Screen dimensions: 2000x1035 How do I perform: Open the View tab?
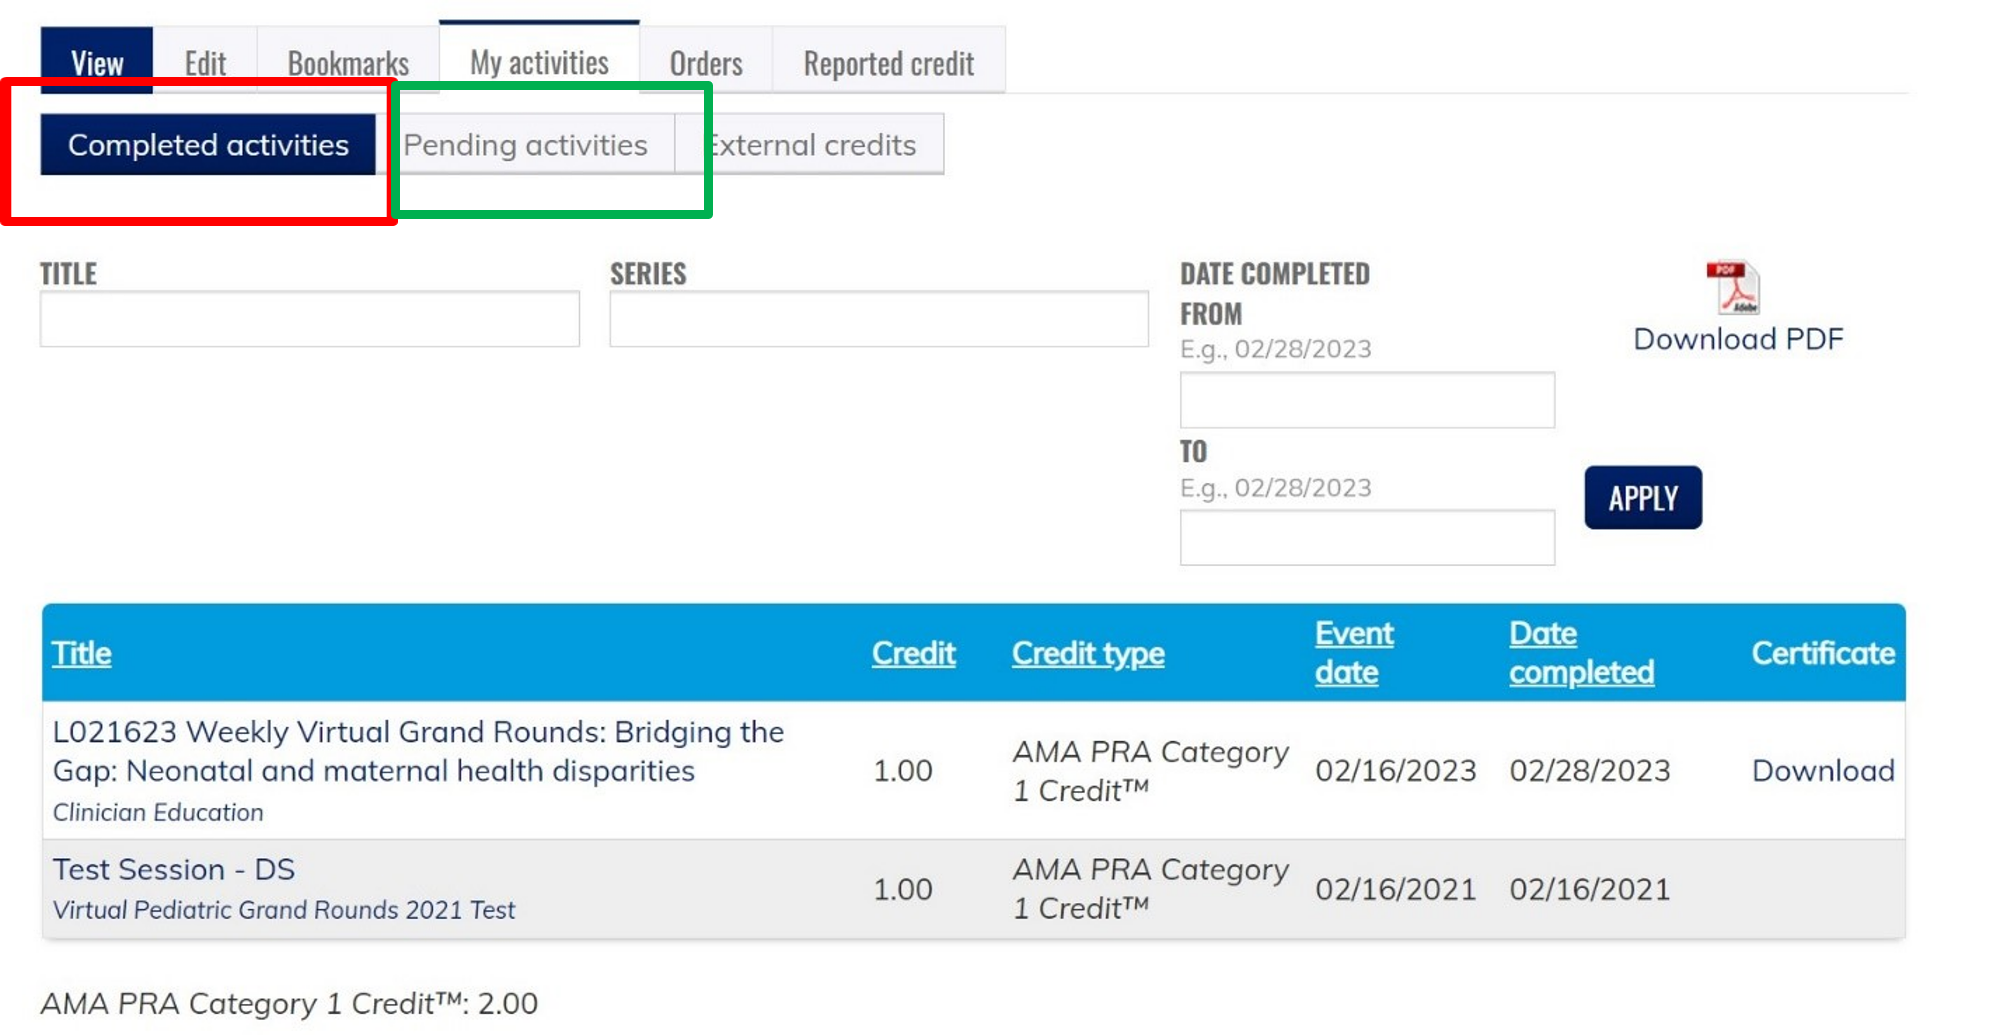(x=97, y=63)
